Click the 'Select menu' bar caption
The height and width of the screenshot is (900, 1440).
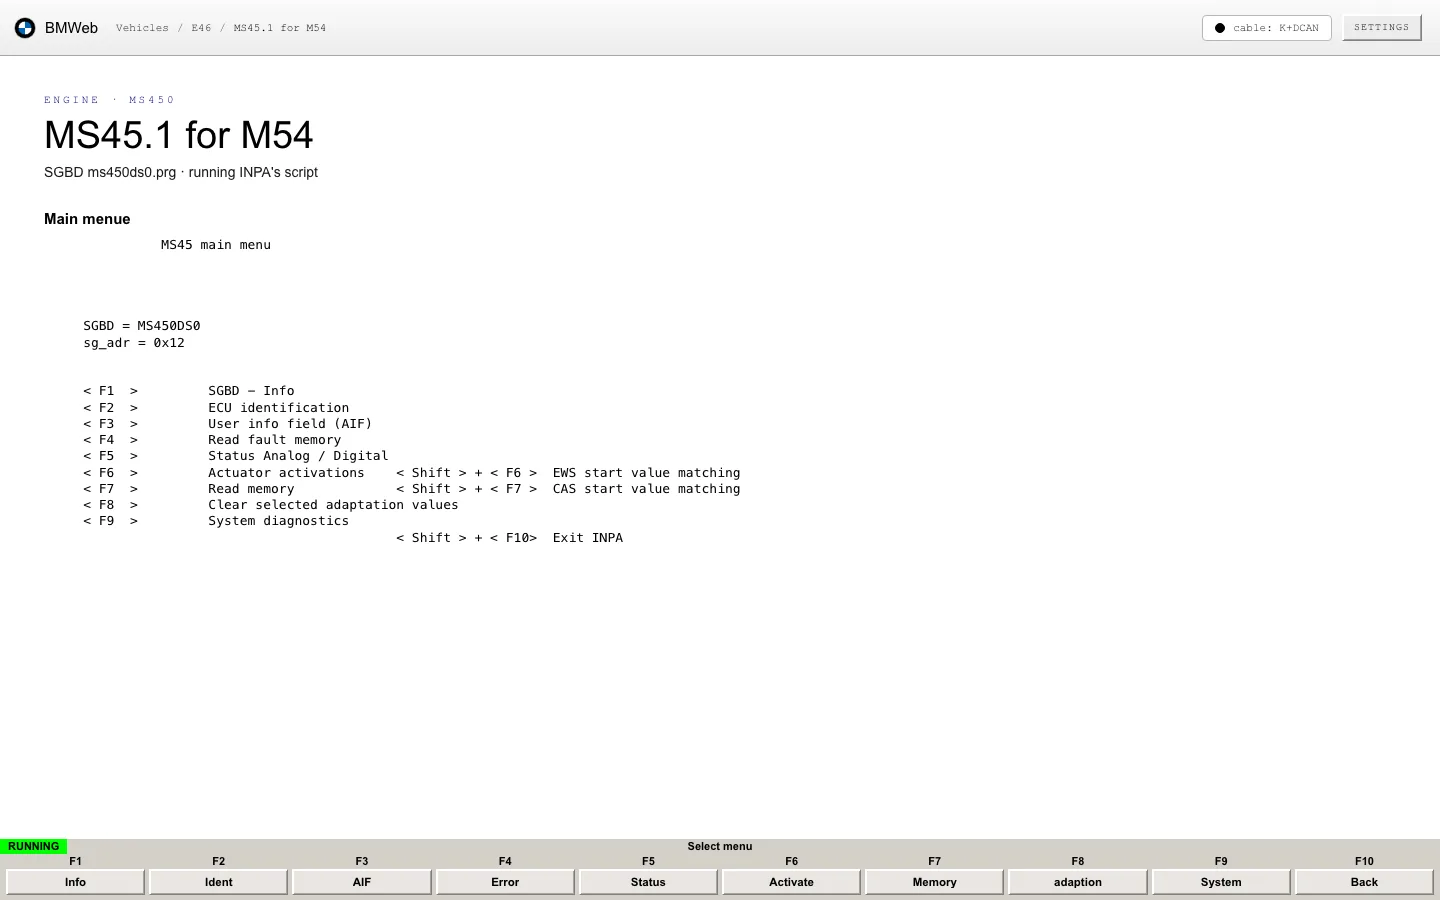pyautogui.click(x=720, y=846)
